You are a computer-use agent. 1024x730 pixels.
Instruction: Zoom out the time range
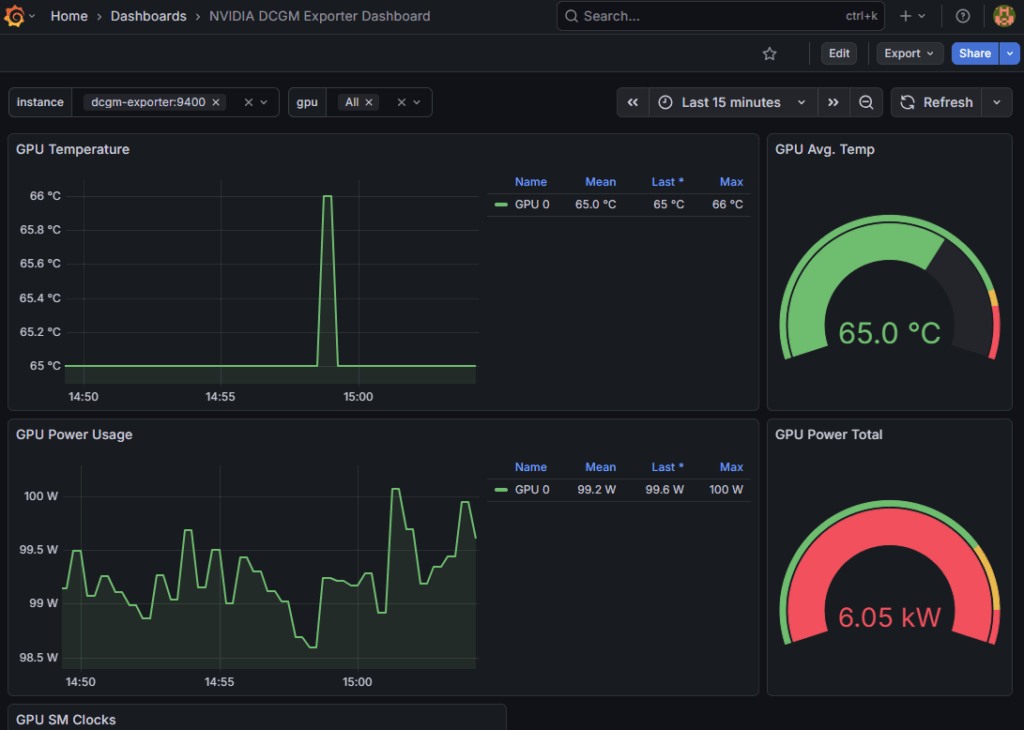(866, 102)
